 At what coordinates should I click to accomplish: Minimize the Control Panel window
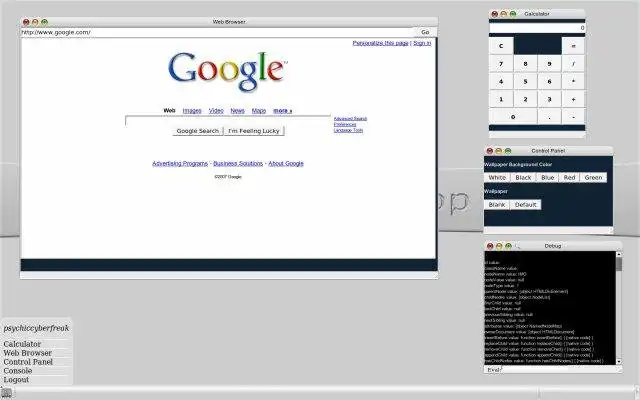pyautogui.click(x=499, y=151)
